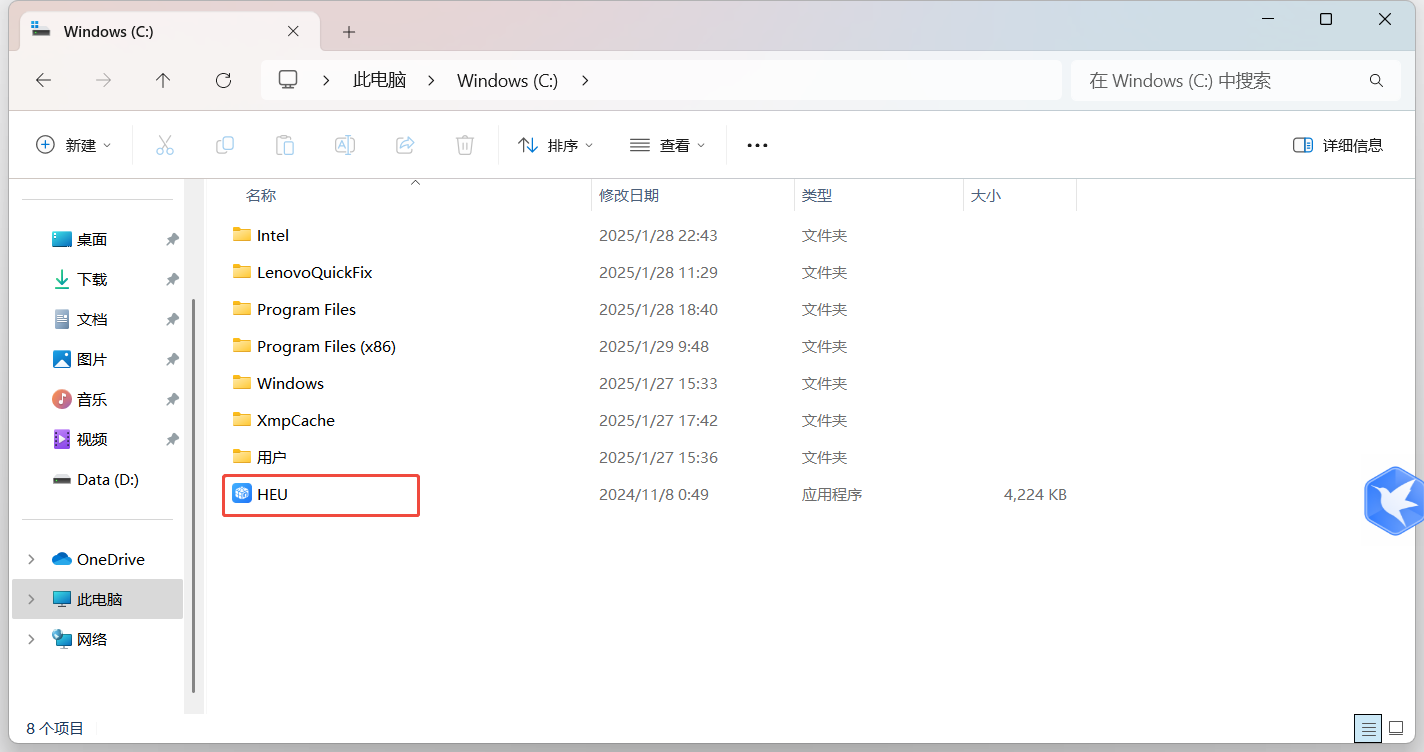Click the Delete trash can icon
Viewport: 1424px width, 752px height.
pyautogui.click(x=465, y=145)
